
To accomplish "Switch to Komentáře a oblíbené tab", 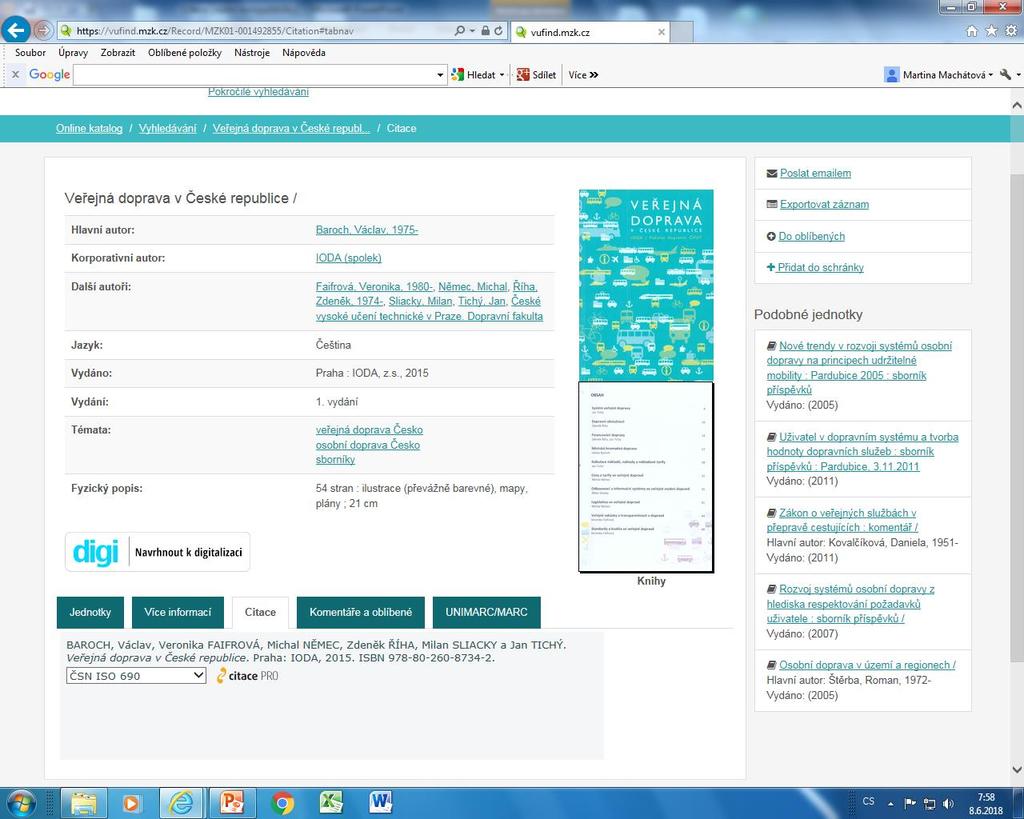I will pos(360,612).
